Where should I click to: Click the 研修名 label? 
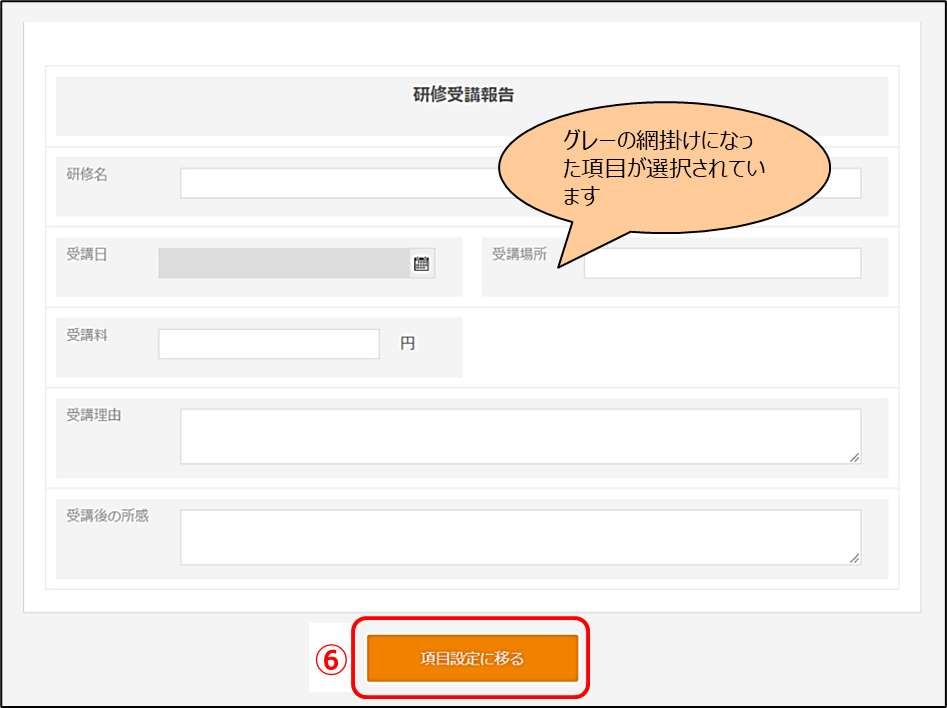point(87,175)
